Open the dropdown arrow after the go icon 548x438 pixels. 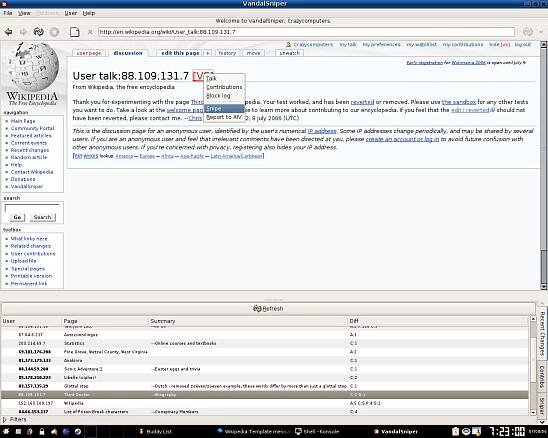[541, 32]
